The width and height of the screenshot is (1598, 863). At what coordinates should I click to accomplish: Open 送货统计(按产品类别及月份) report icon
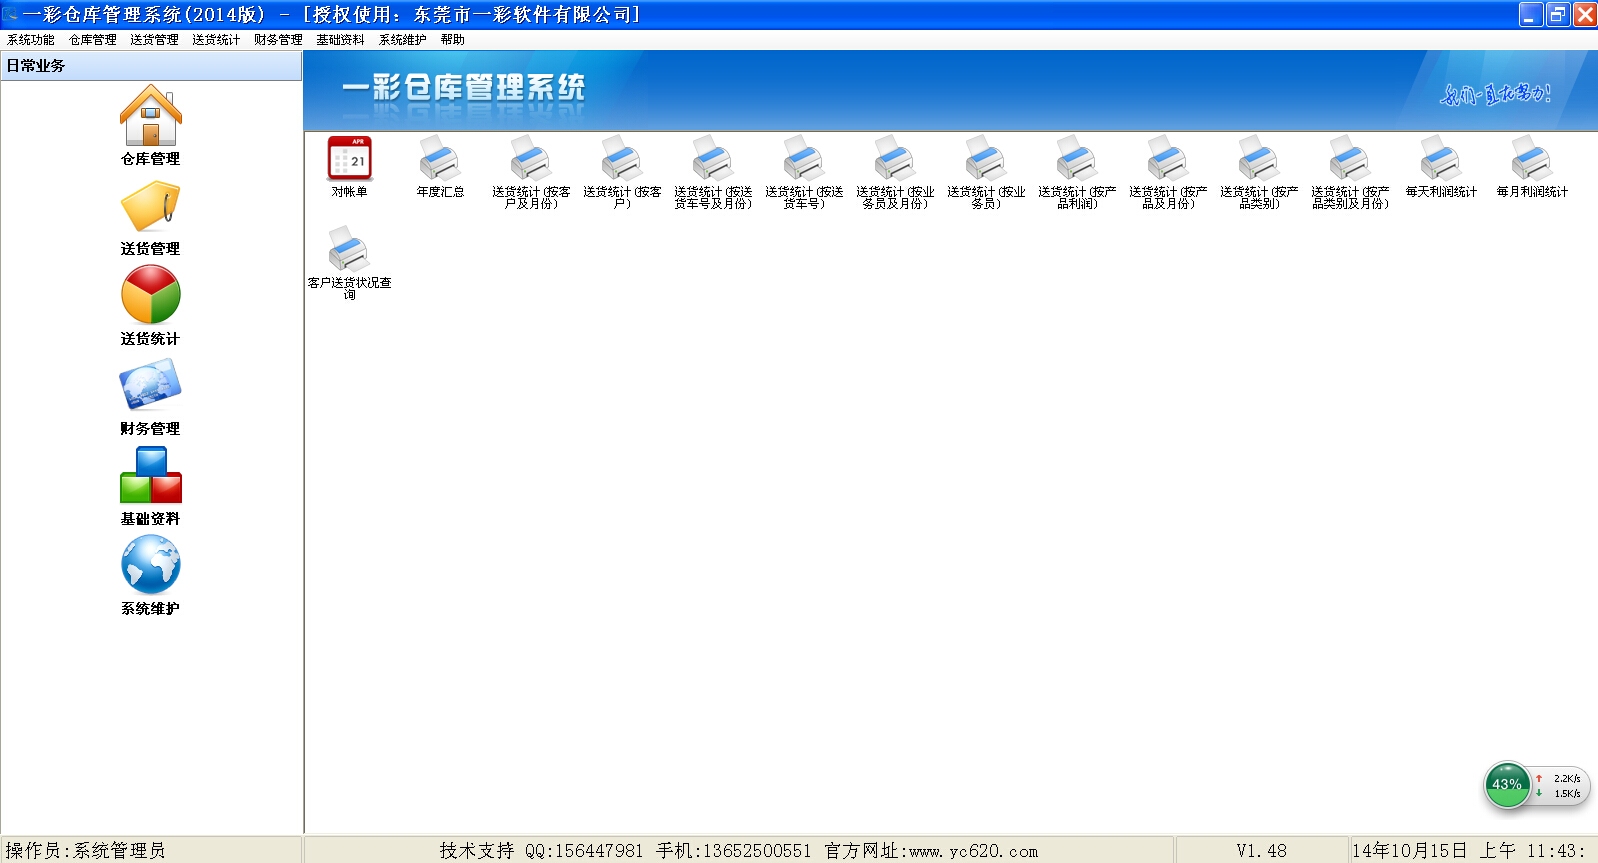(1350, 159)
